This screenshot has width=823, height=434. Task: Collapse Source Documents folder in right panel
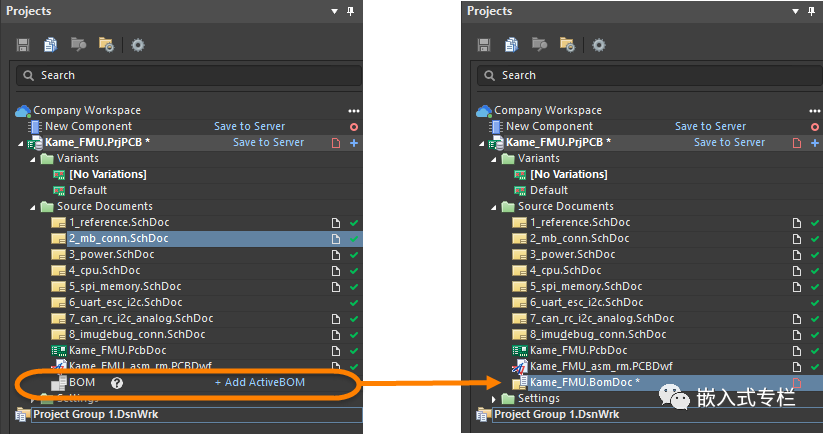(493, 207)
